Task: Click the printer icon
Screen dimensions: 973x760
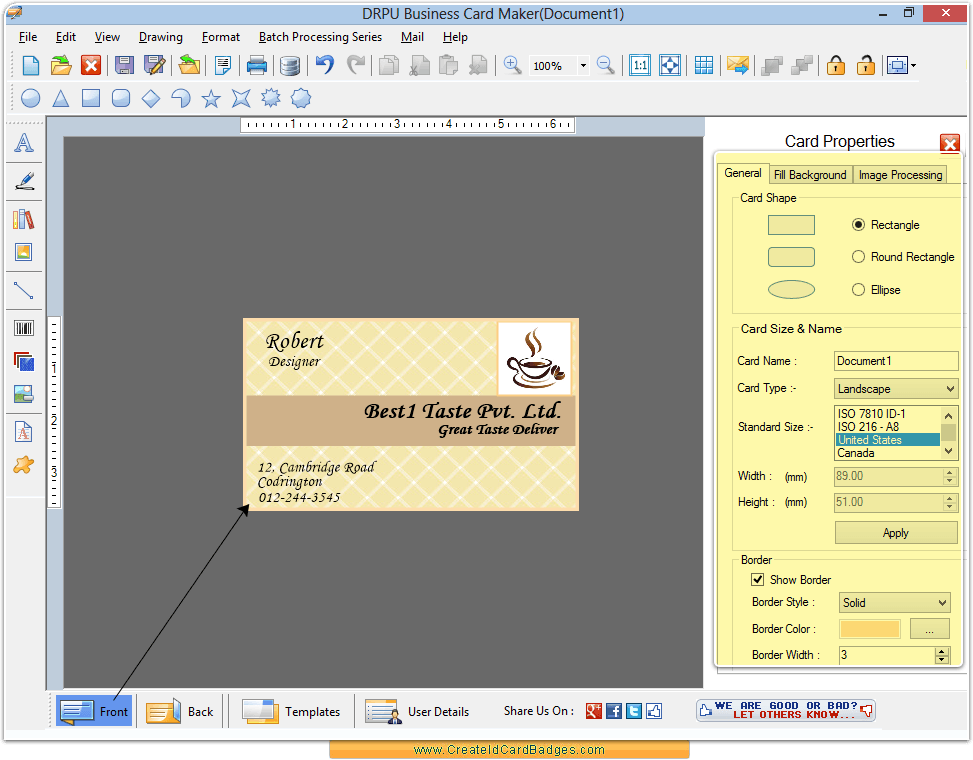Action: (x=256, y=65)
